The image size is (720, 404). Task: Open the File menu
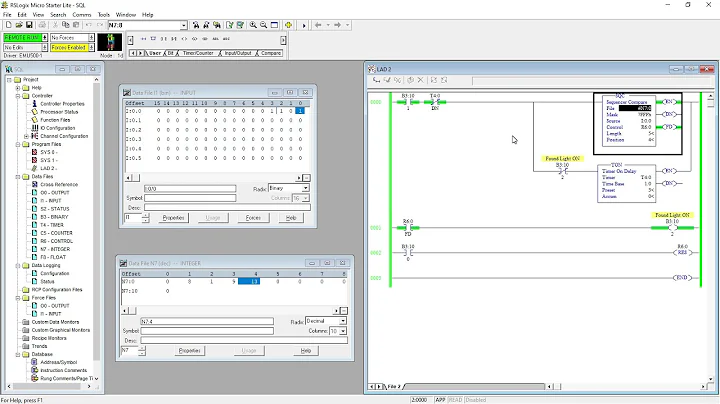click(x=7, y=15)
